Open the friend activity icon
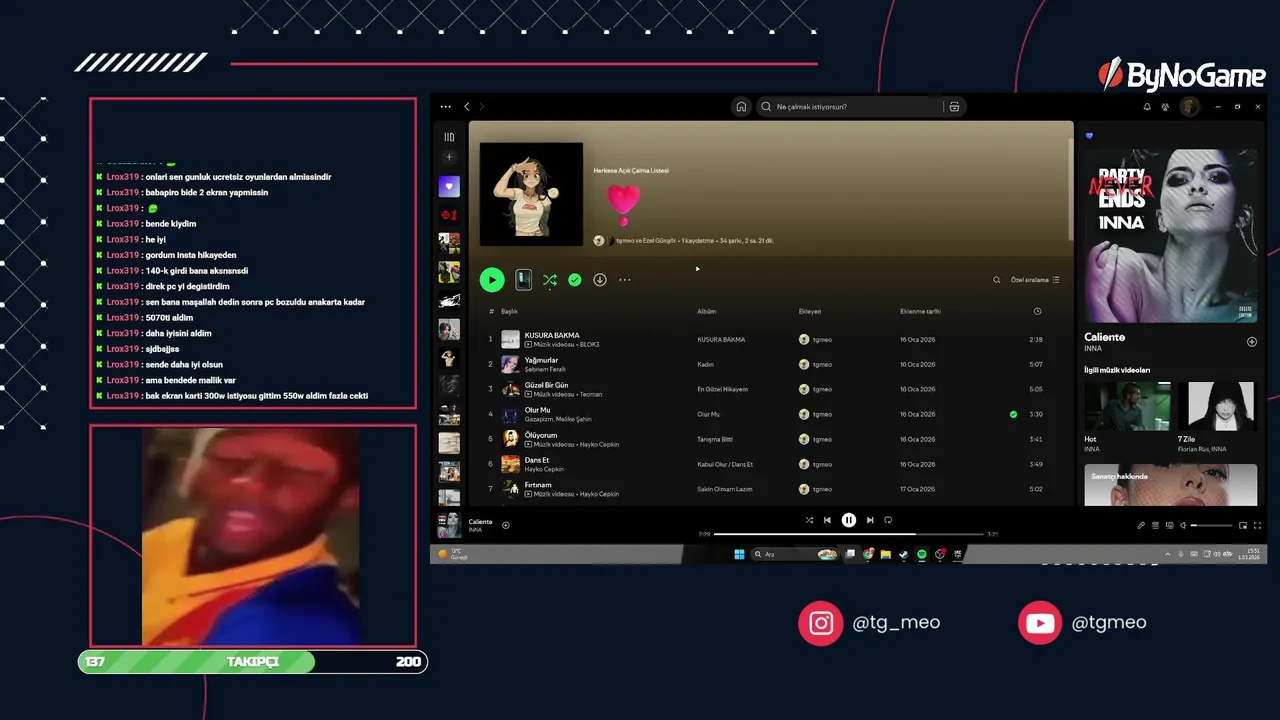Image resolution: width=1280 pixels, height=720 pixels. [1166, 106]
